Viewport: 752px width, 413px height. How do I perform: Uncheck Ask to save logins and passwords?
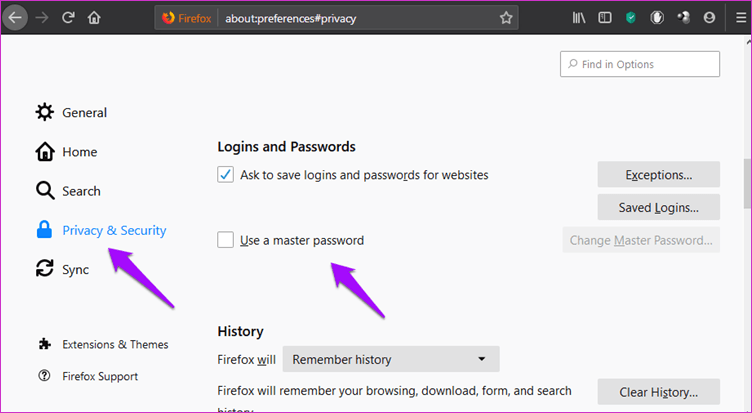tap(225, 175)
